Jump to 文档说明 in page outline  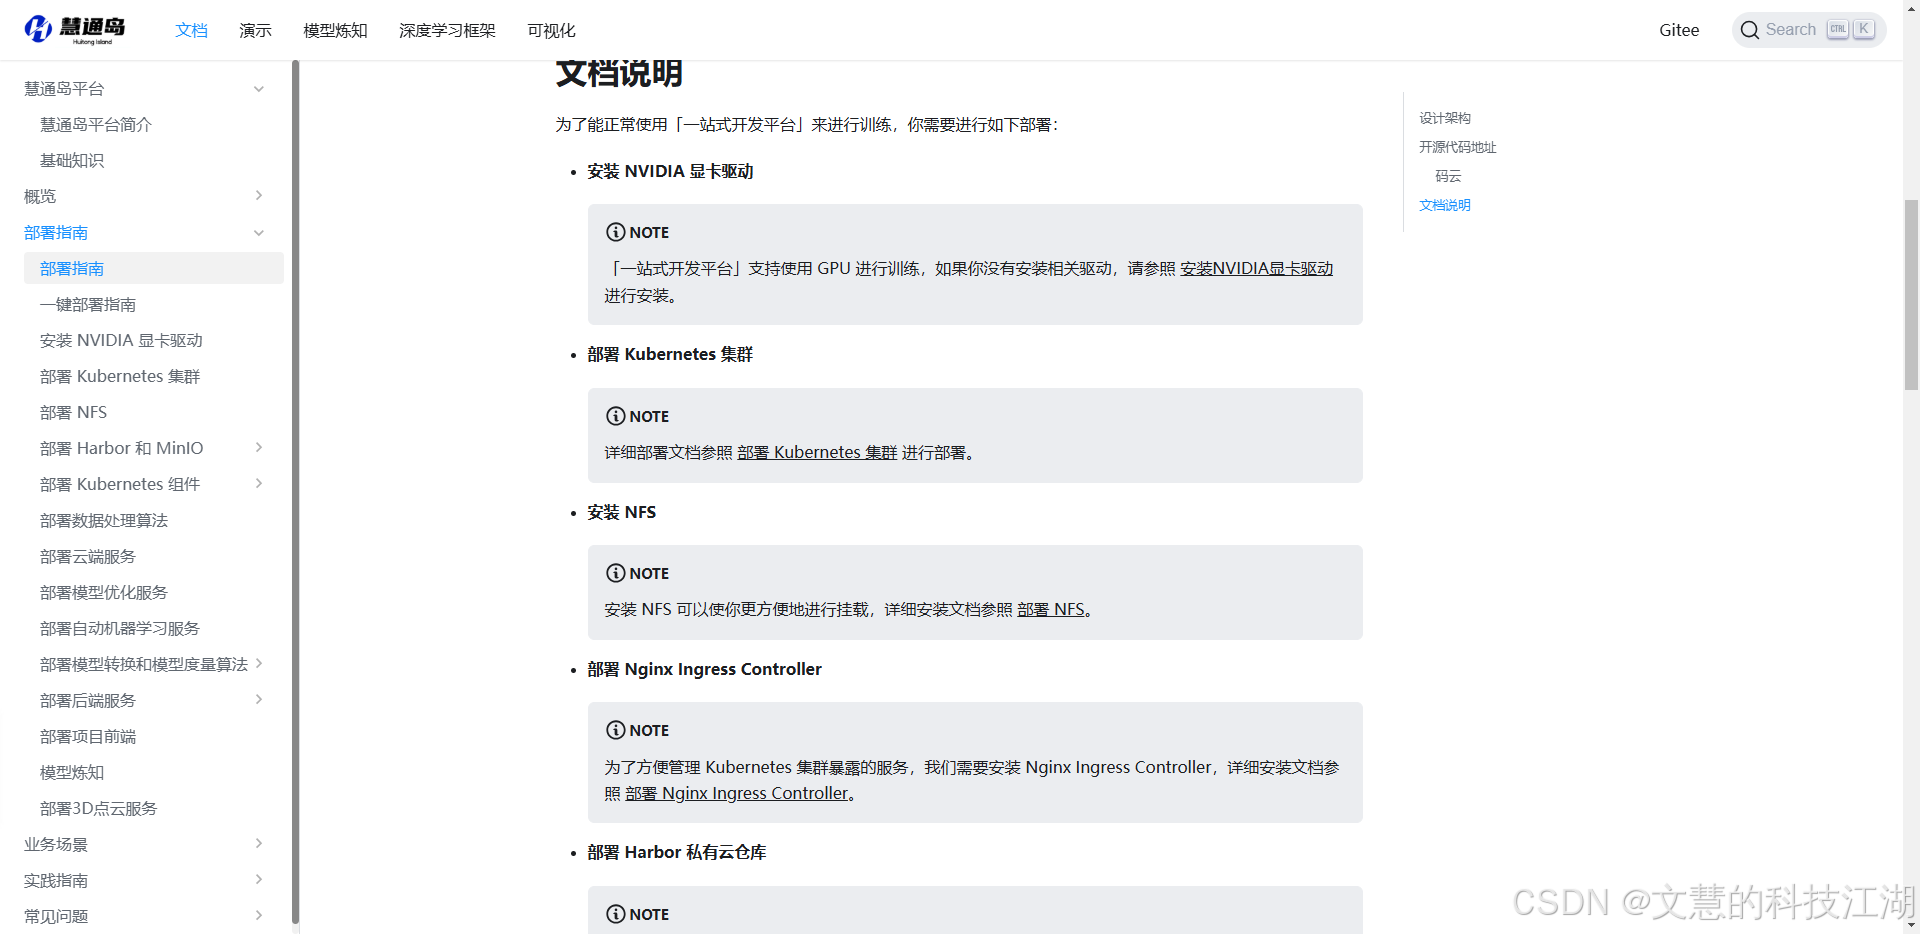1444,205
